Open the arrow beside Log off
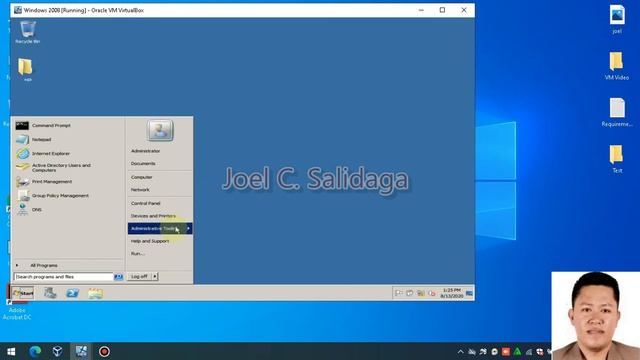640x360 pixels. click(155, 276)
